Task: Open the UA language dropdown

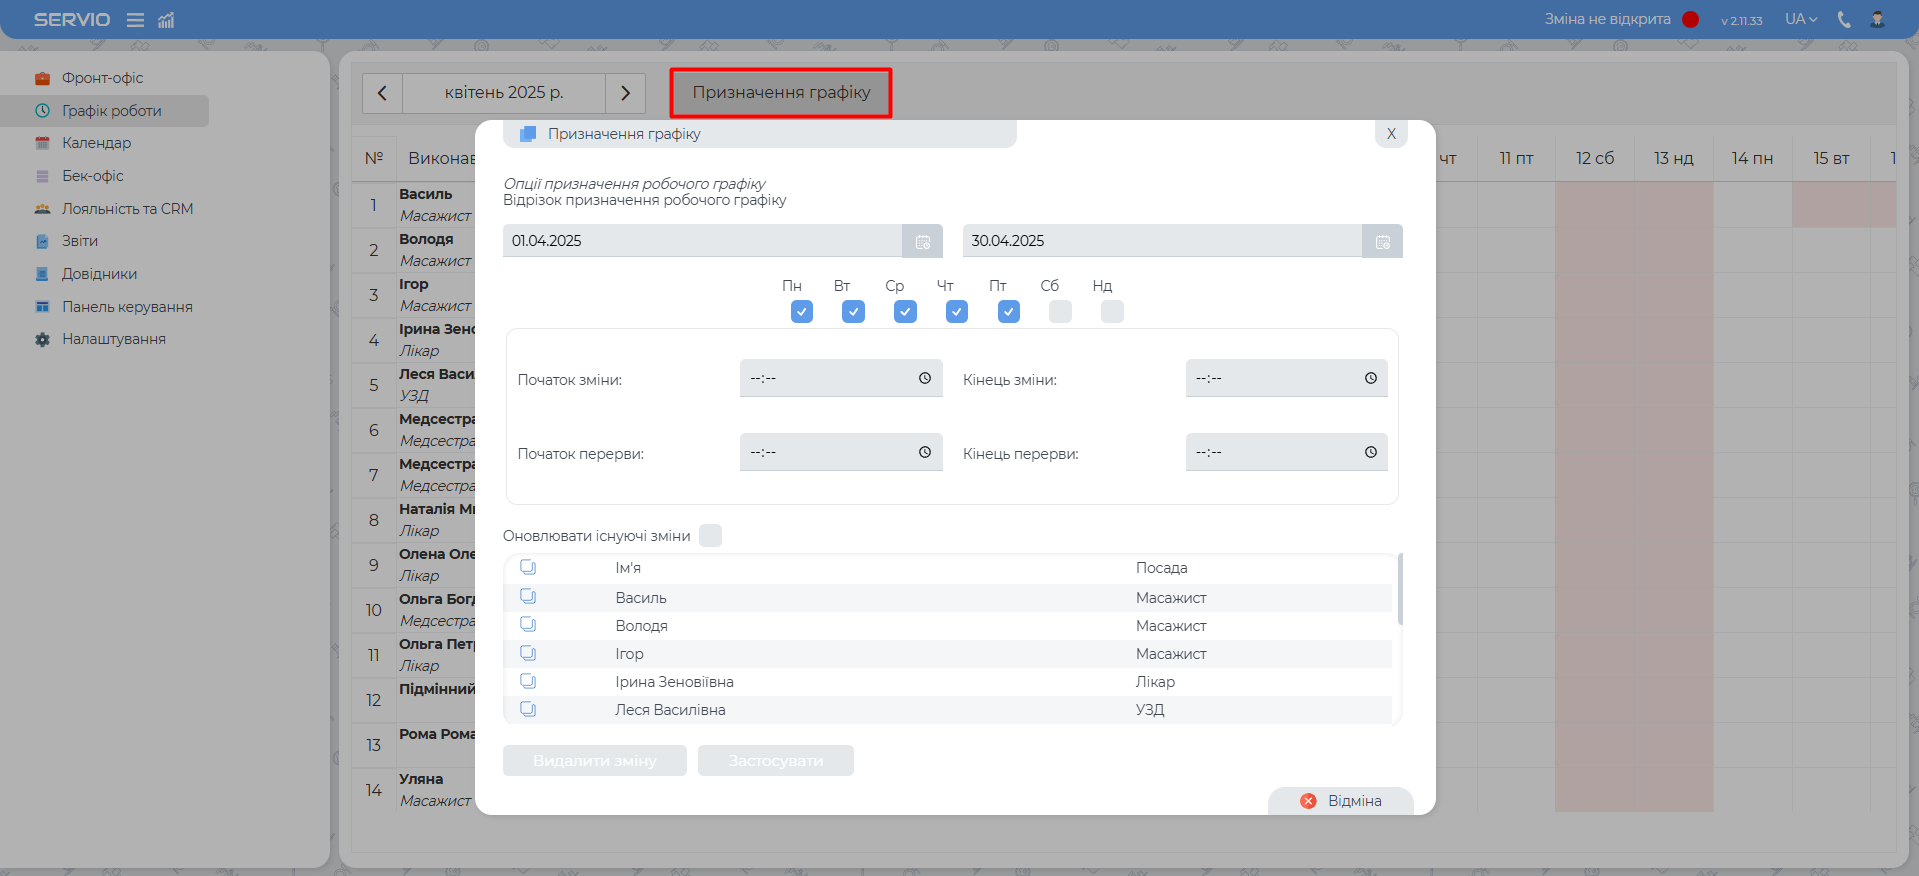Action: [x=1801, y=20]
